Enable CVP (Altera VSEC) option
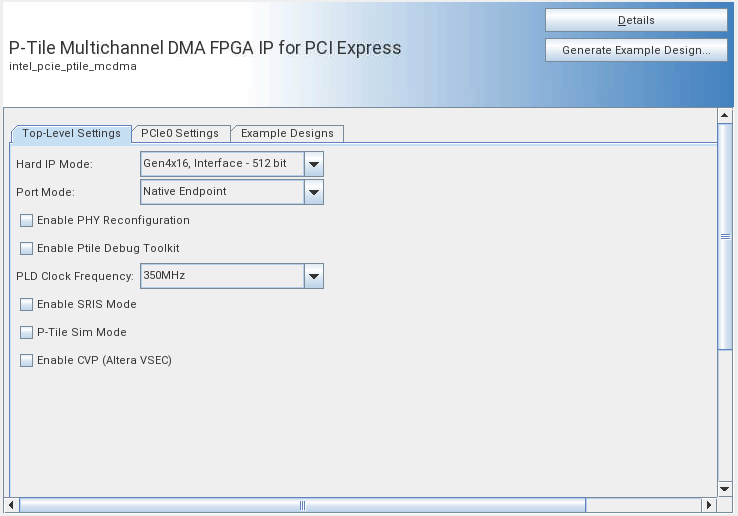738x516 pixels. pos(27,360)
